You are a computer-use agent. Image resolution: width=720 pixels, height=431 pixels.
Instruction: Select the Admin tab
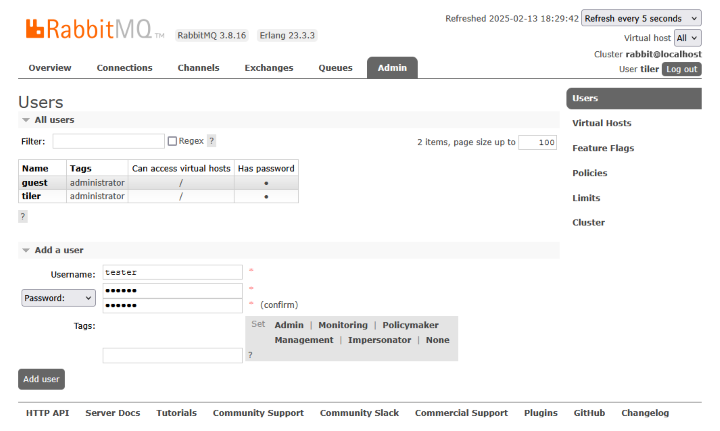click(392, 68)
